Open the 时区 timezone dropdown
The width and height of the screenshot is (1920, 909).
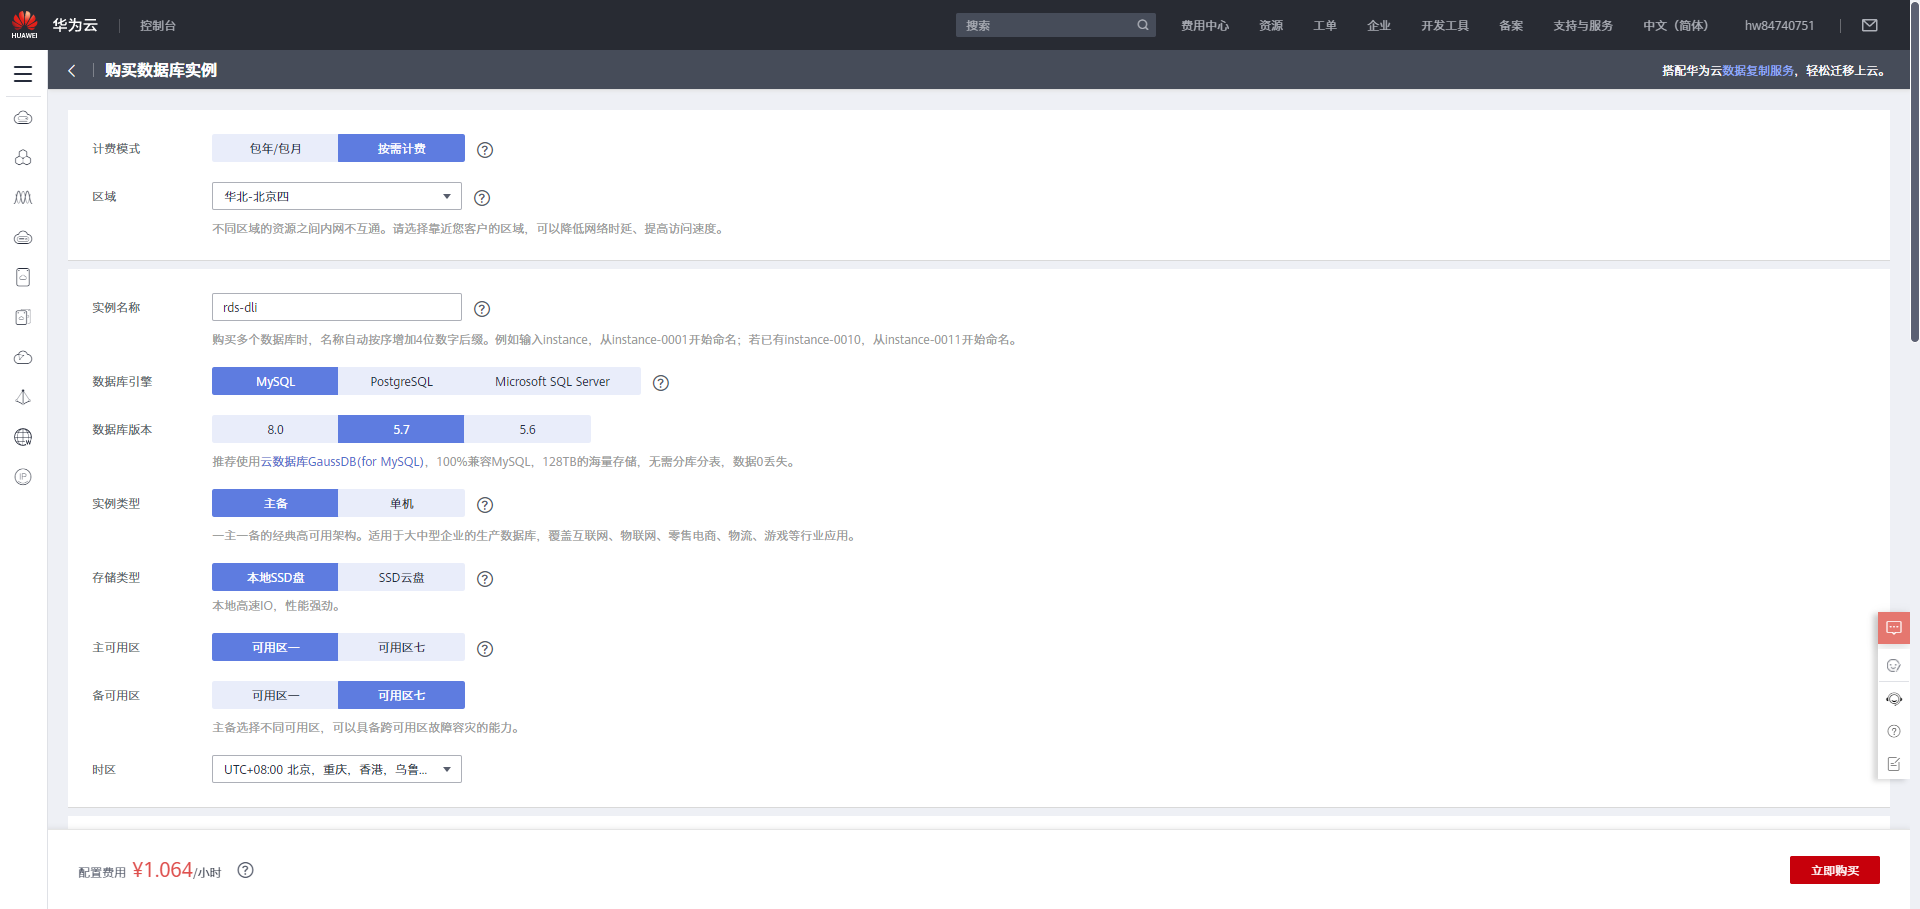tap(337, 769)
